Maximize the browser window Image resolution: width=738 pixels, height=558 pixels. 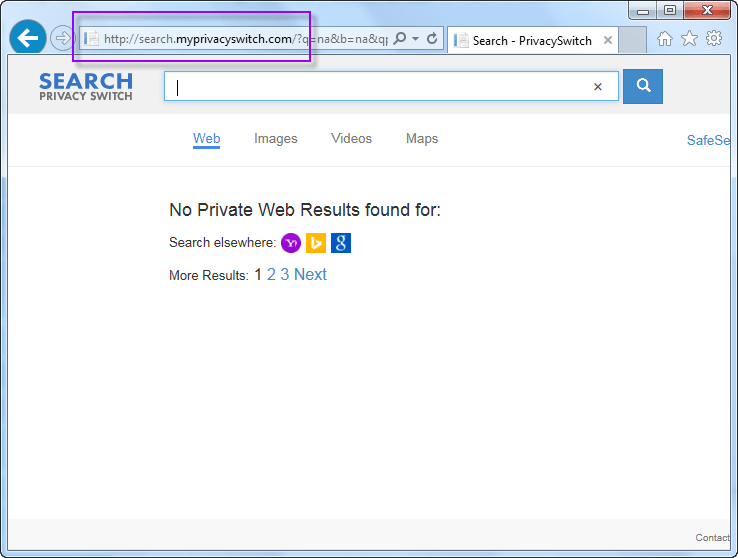coord(670,10)
